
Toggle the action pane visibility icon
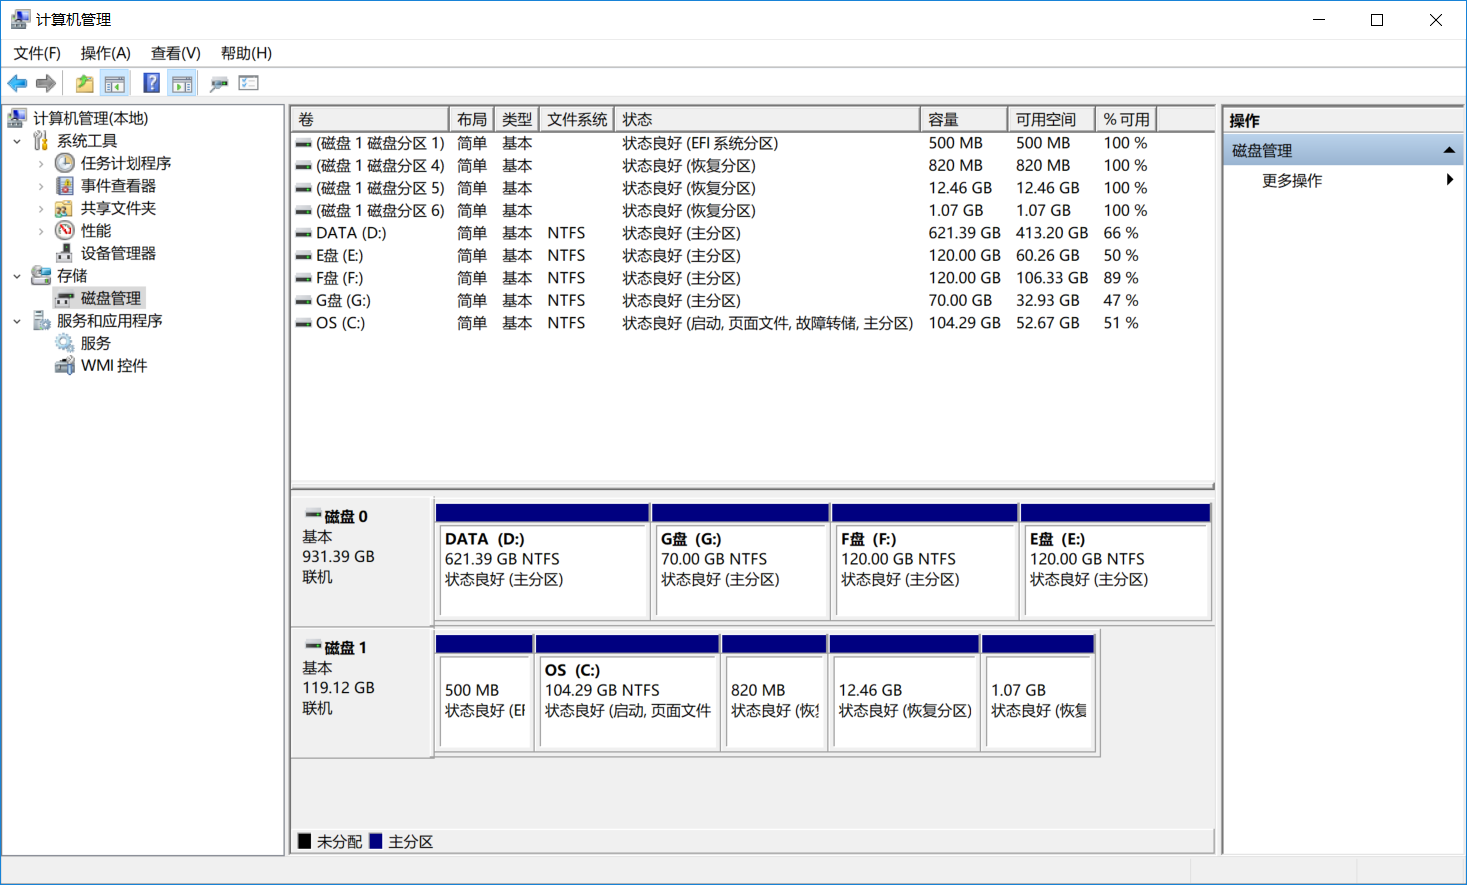coord(182,83)
